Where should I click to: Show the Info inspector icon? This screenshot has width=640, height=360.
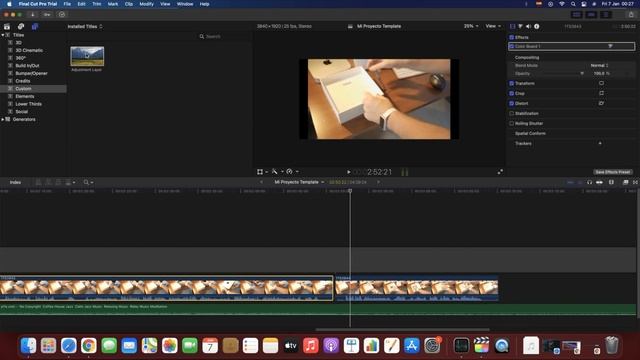(537, 26)
